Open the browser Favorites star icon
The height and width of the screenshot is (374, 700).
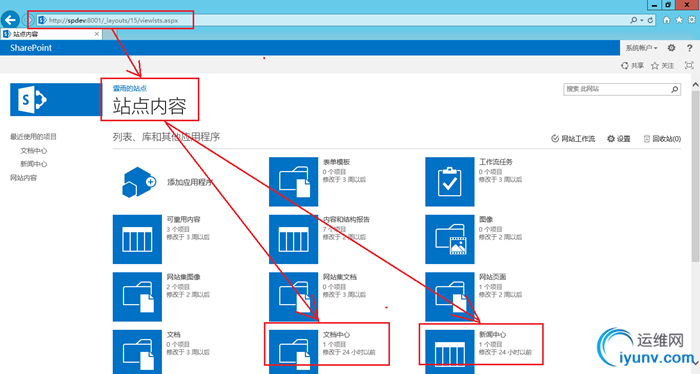679,20
